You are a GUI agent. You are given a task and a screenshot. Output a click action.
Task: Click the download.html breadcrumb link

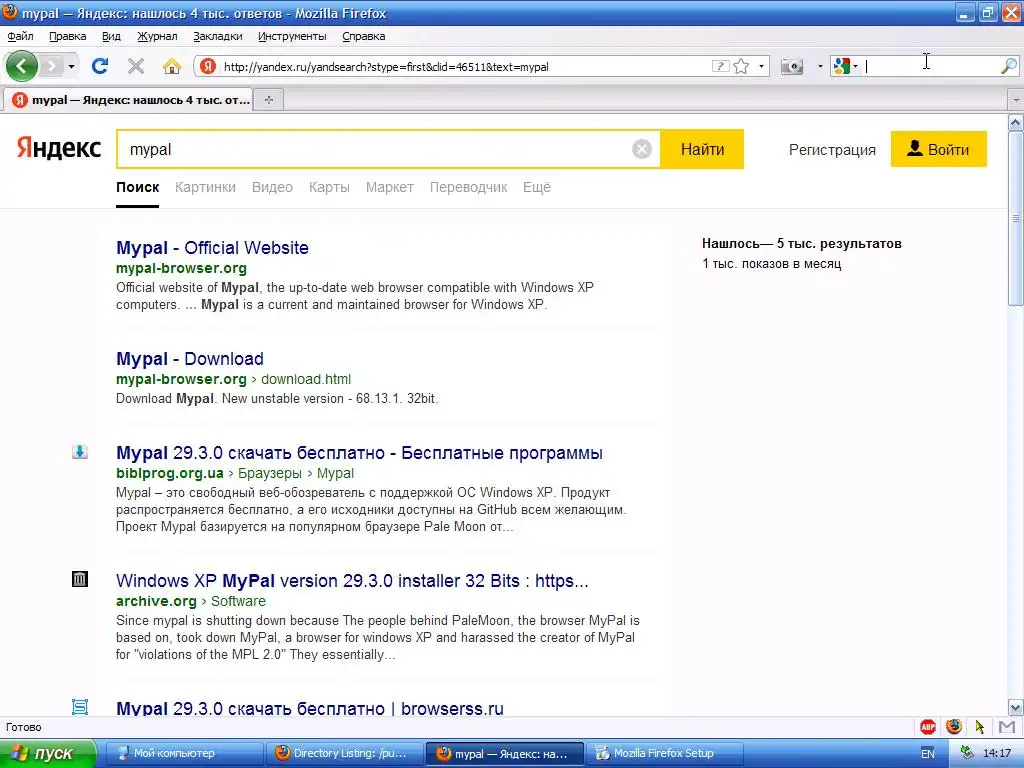point(306,379)
